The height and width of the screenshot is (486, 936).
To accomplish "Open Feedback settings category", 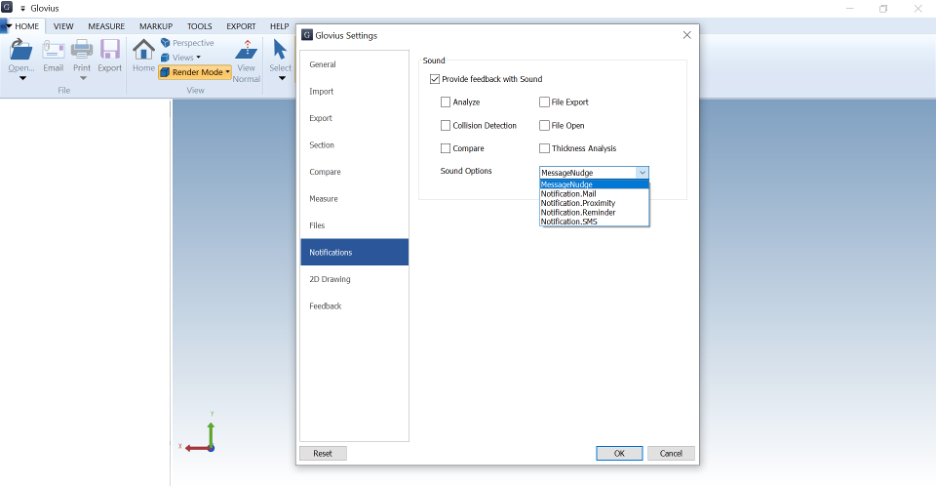I will (x=355, y=306).
